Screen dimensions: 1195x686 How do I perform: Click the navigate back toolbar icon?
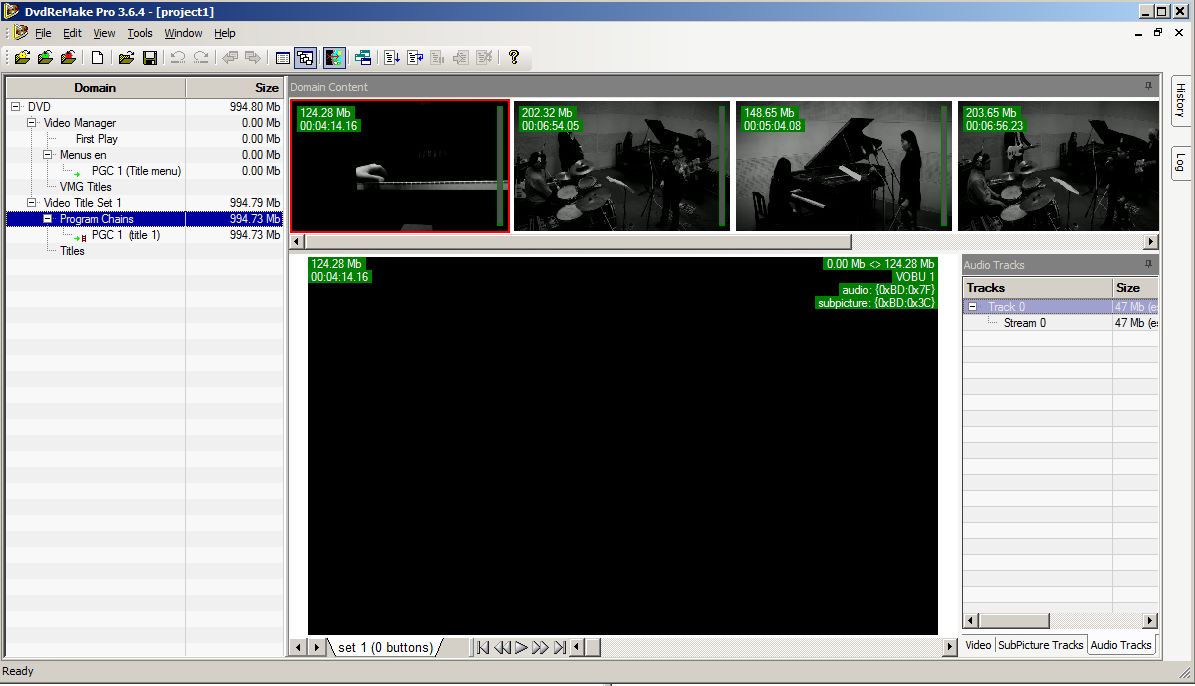229,57
